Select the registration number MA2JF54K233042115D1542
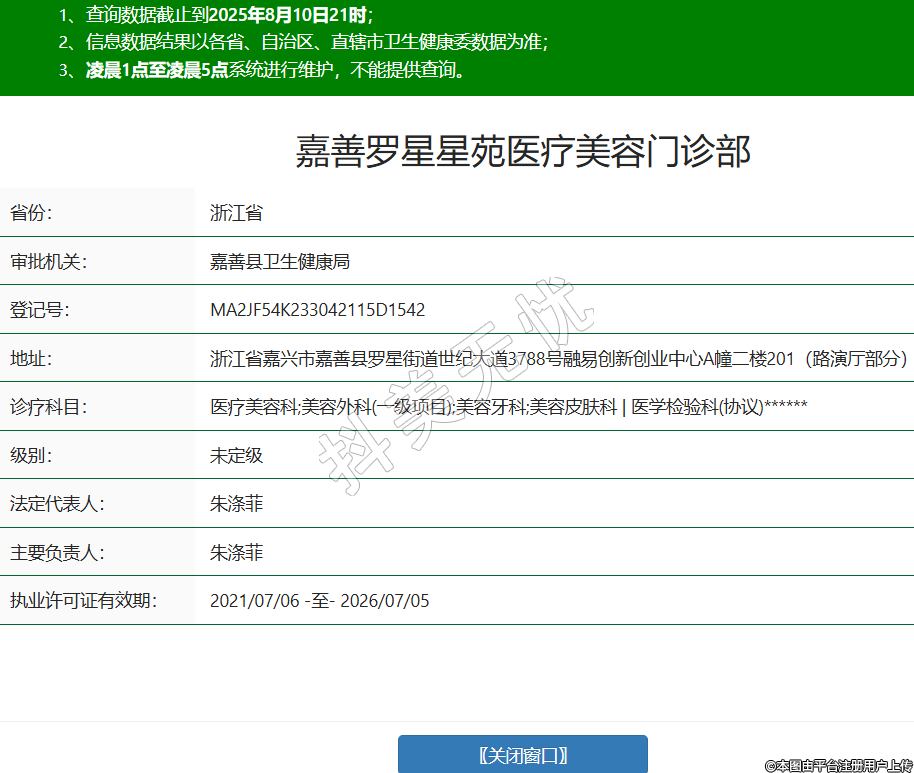 pyautogui.click(x=317, y=310)
